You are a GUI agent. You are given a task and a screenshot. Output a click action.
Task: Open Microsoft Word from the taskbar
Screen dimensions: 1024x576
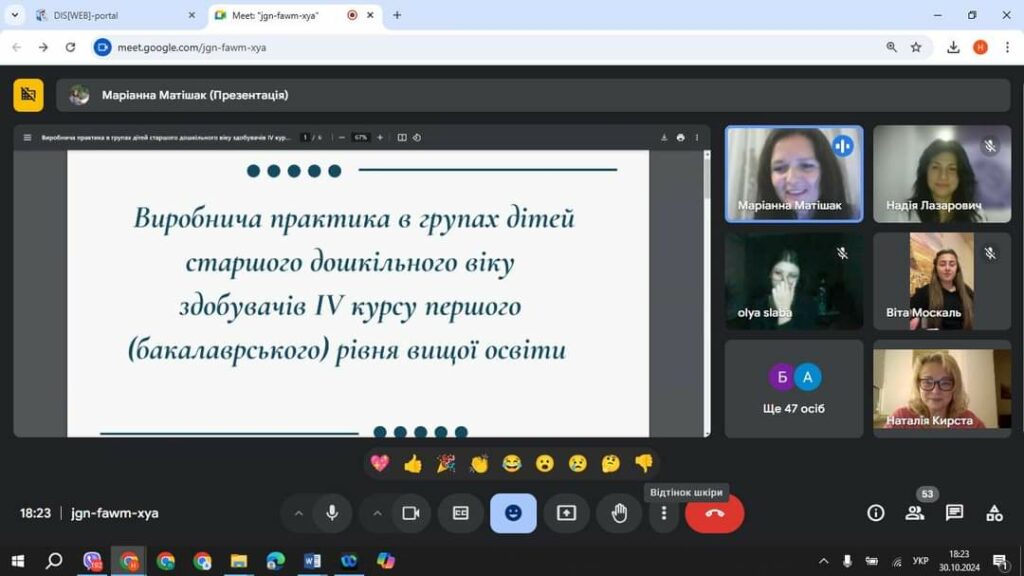pyautogui.click(x=312, y=561)
